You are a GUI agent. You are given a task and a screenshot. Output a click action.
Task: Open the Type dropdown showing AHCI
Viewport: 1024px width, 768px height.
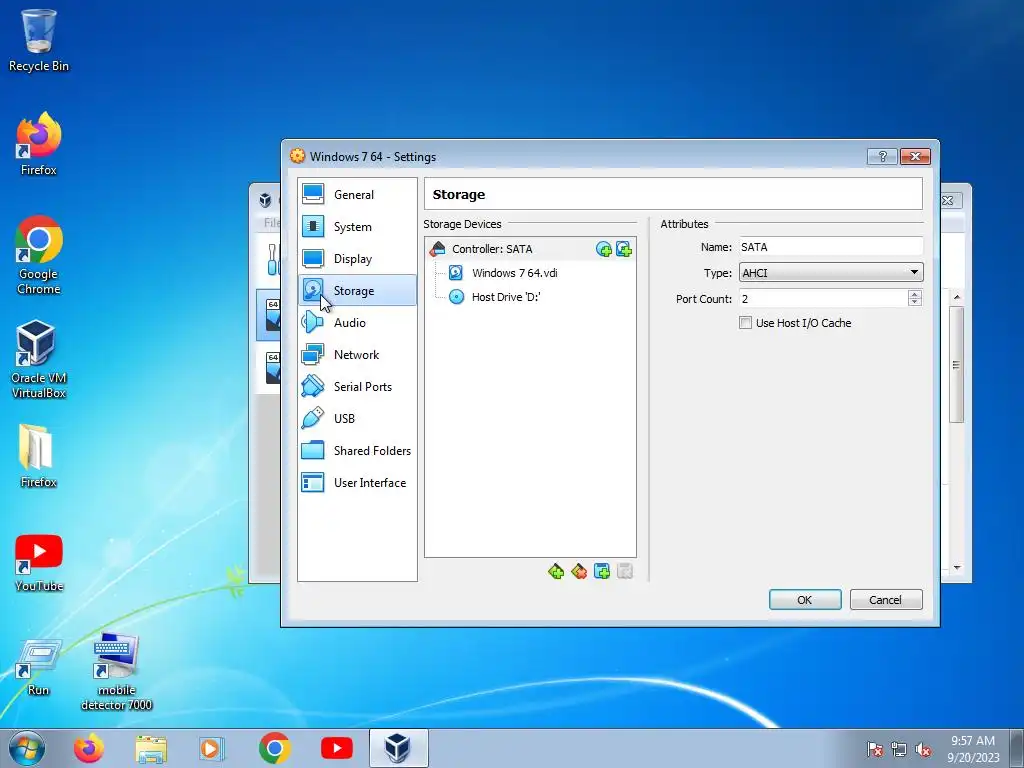pyautogui.click(x=831, y=272)
